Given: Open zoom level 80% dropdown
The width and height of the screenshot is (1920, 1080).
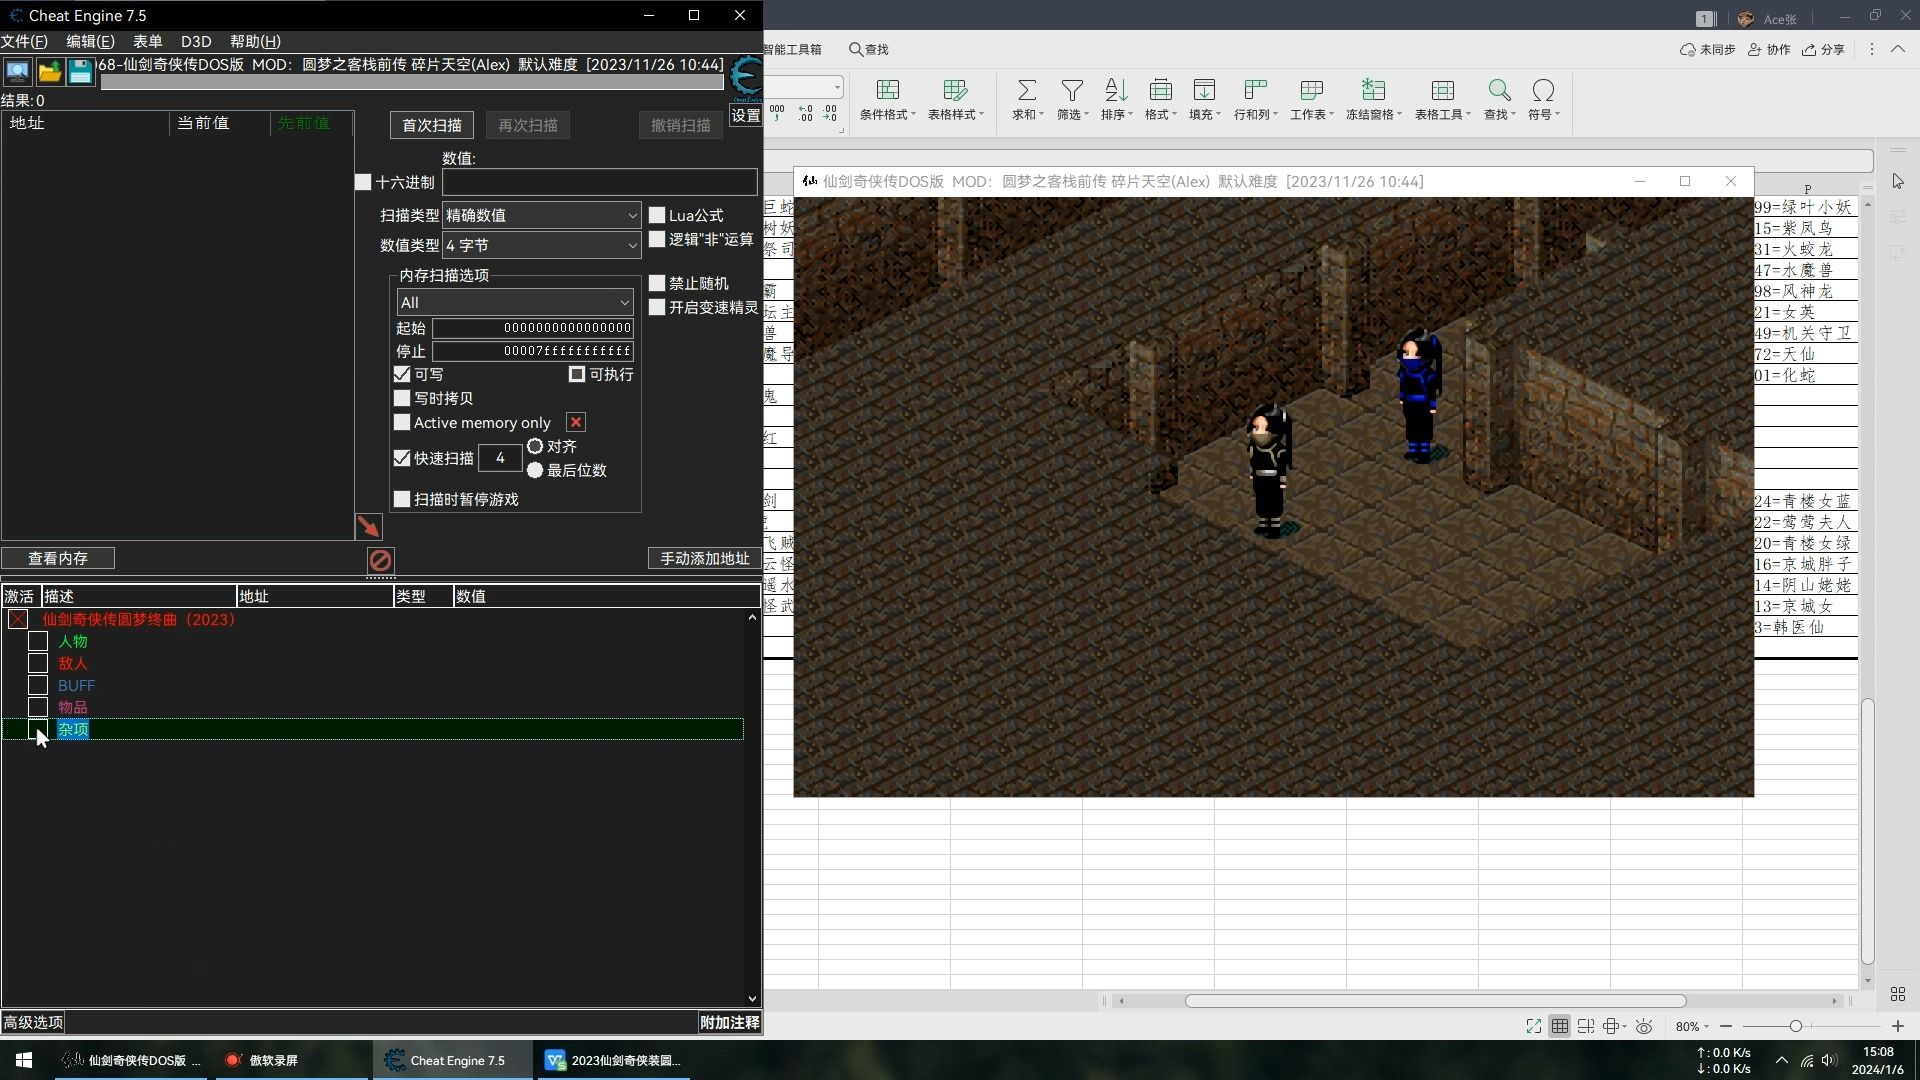Looking at the screenshot, I should click(x=1692, y=1026).
